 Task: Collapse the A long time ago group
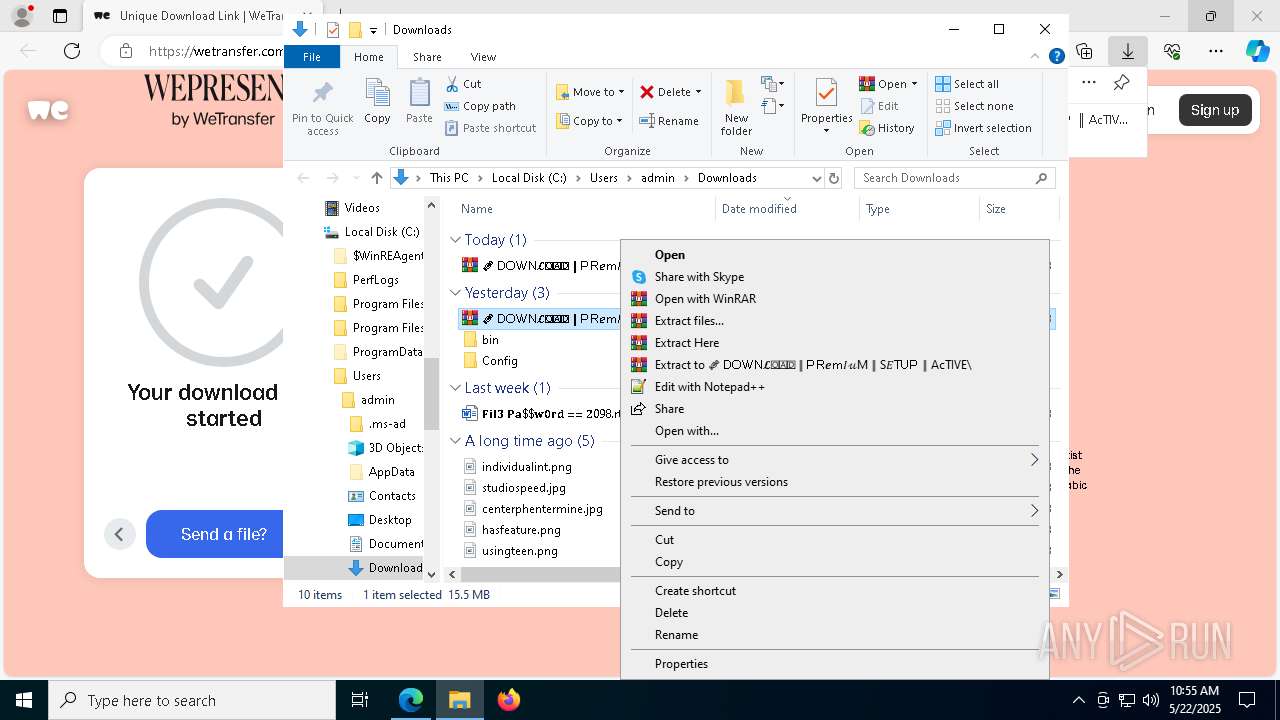(x=455, y=441)
